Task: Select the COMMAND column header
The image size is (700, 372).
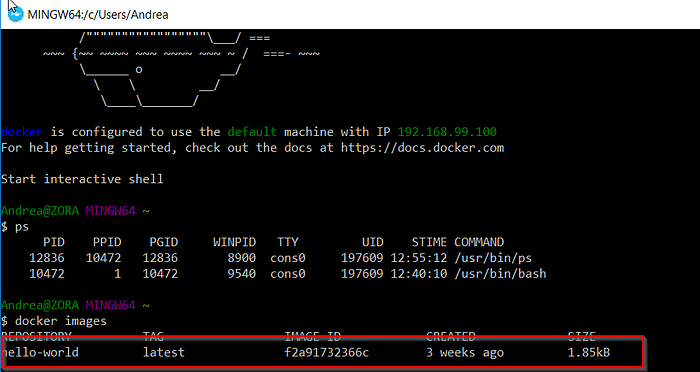Action: [x=479, y=242]
